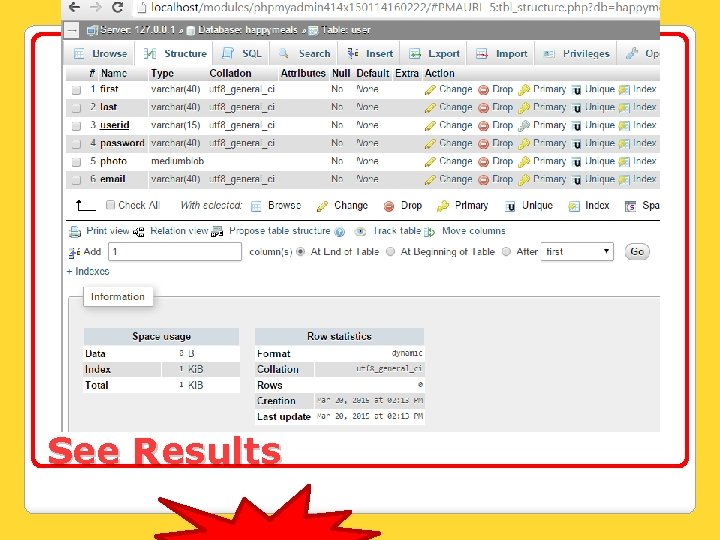
Task: Click the browser back arrow
Action: 74,7
